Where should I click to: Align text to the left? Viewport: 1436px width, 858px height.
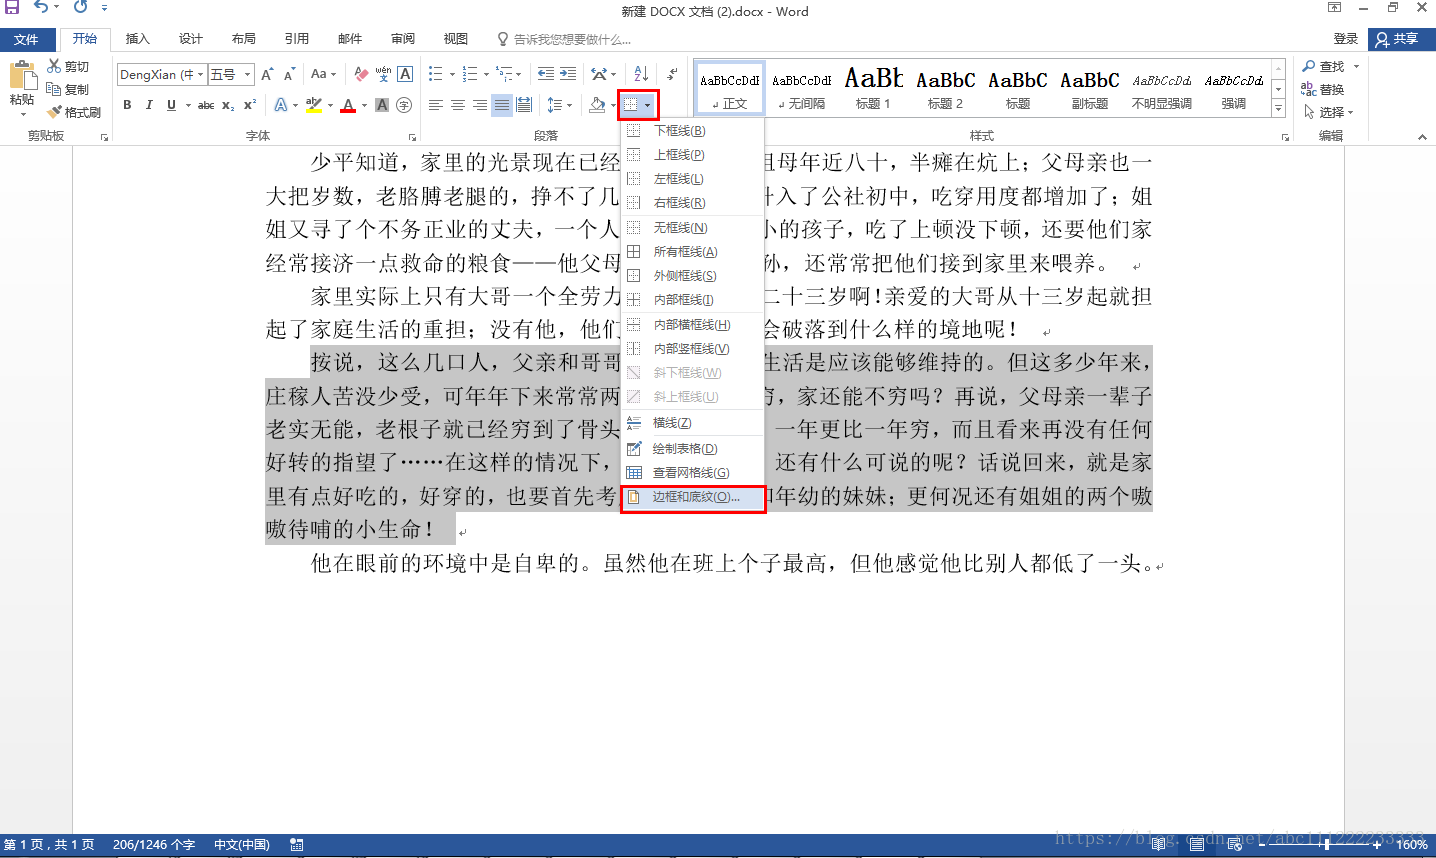pos(436,105)
